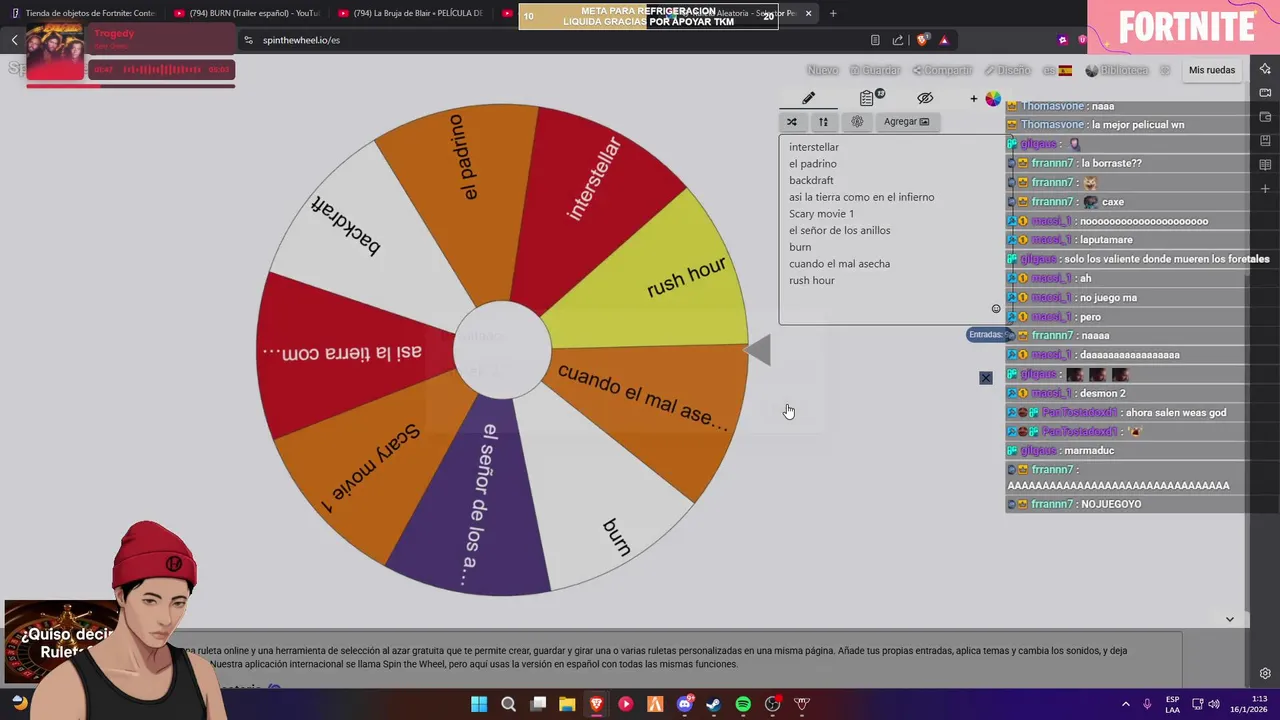Open the entries gear settings button
Screen dimensions: 1280x720
[857, 122]
